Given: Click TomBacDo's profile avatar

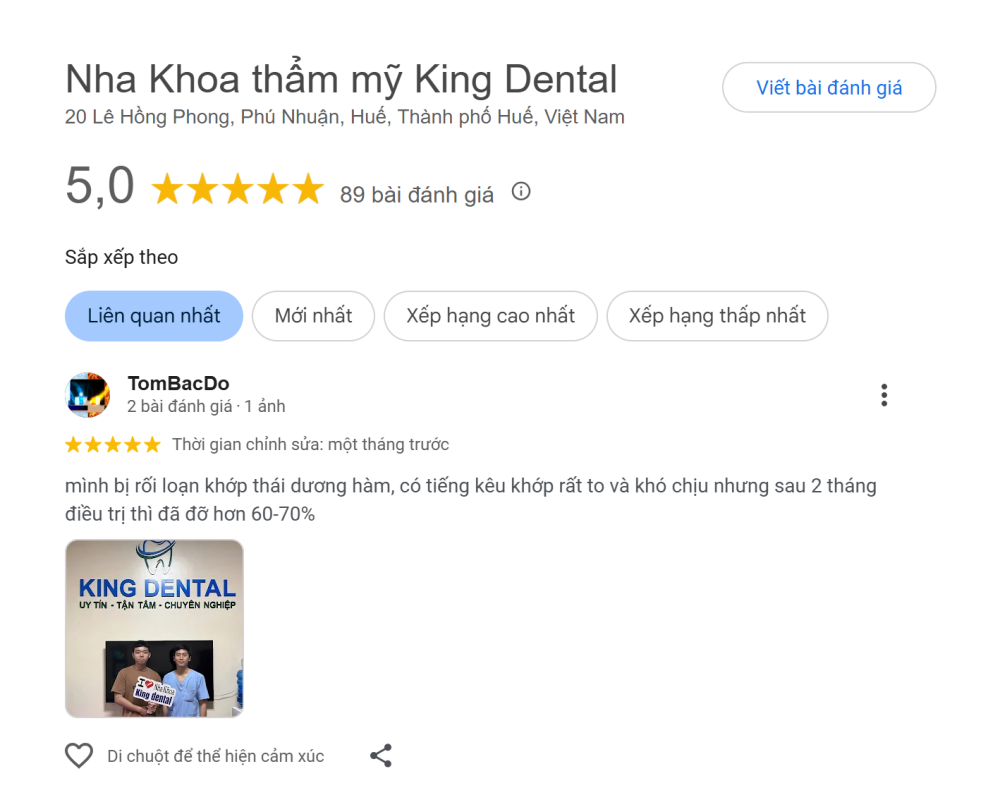Looking at the screenshot, I should coord(88,395).
